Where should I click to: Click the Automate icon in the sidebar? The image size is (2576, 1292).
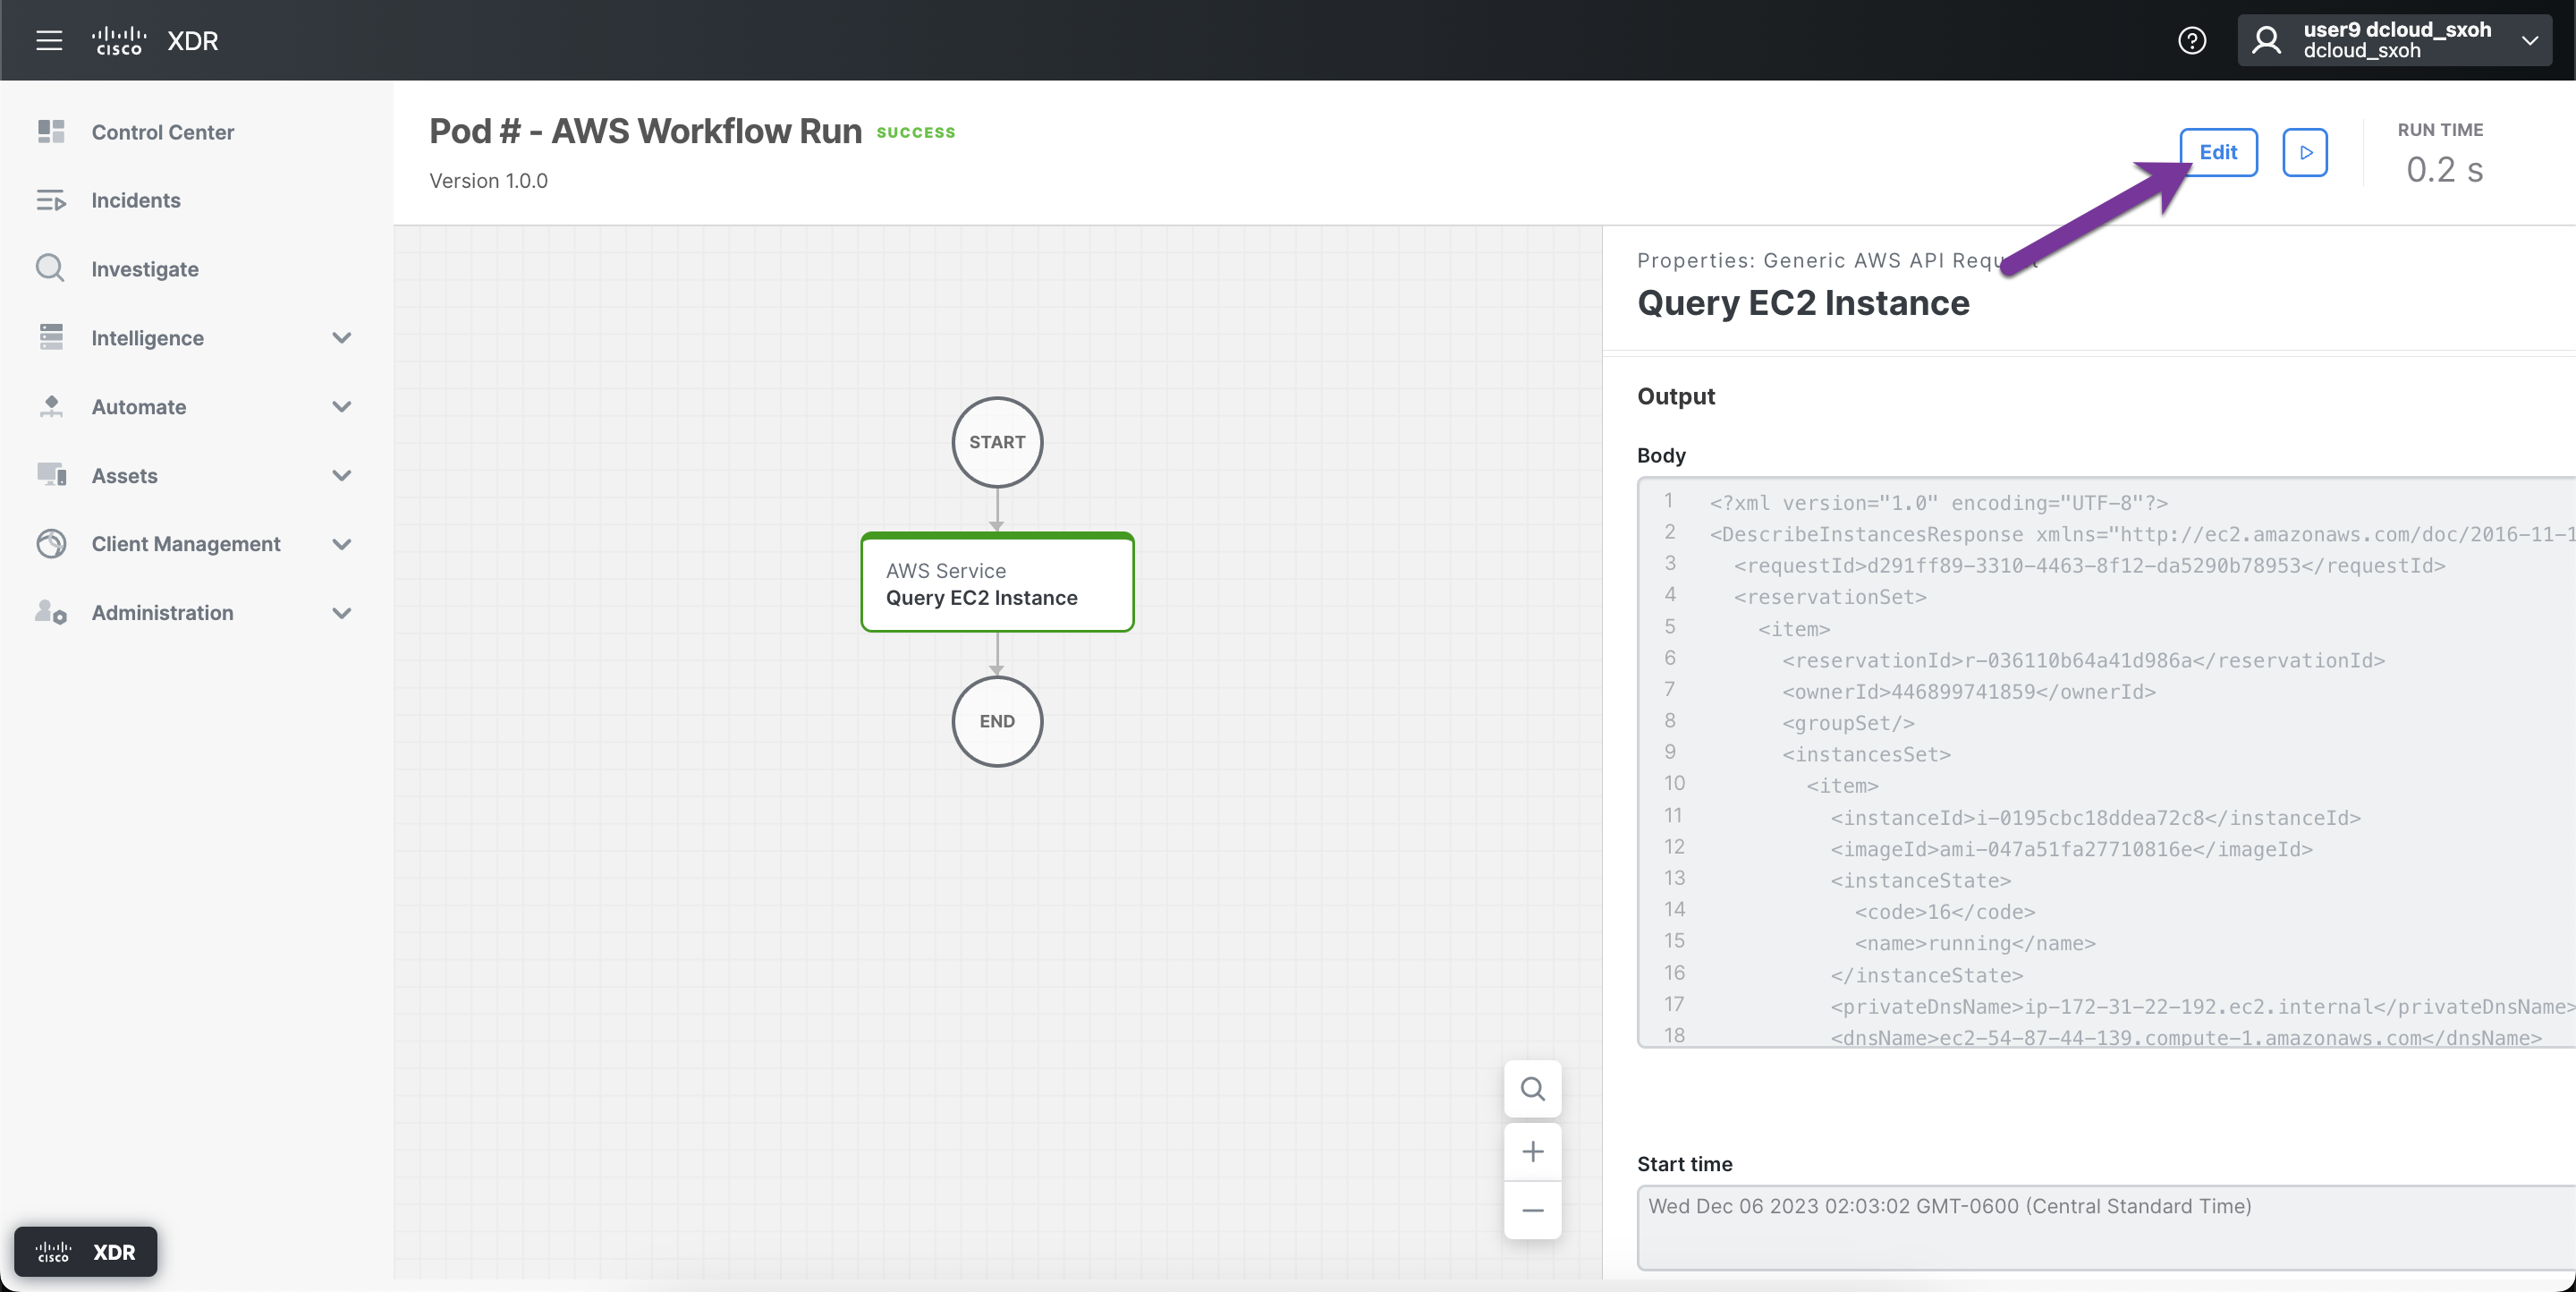[x=51, y=406]
